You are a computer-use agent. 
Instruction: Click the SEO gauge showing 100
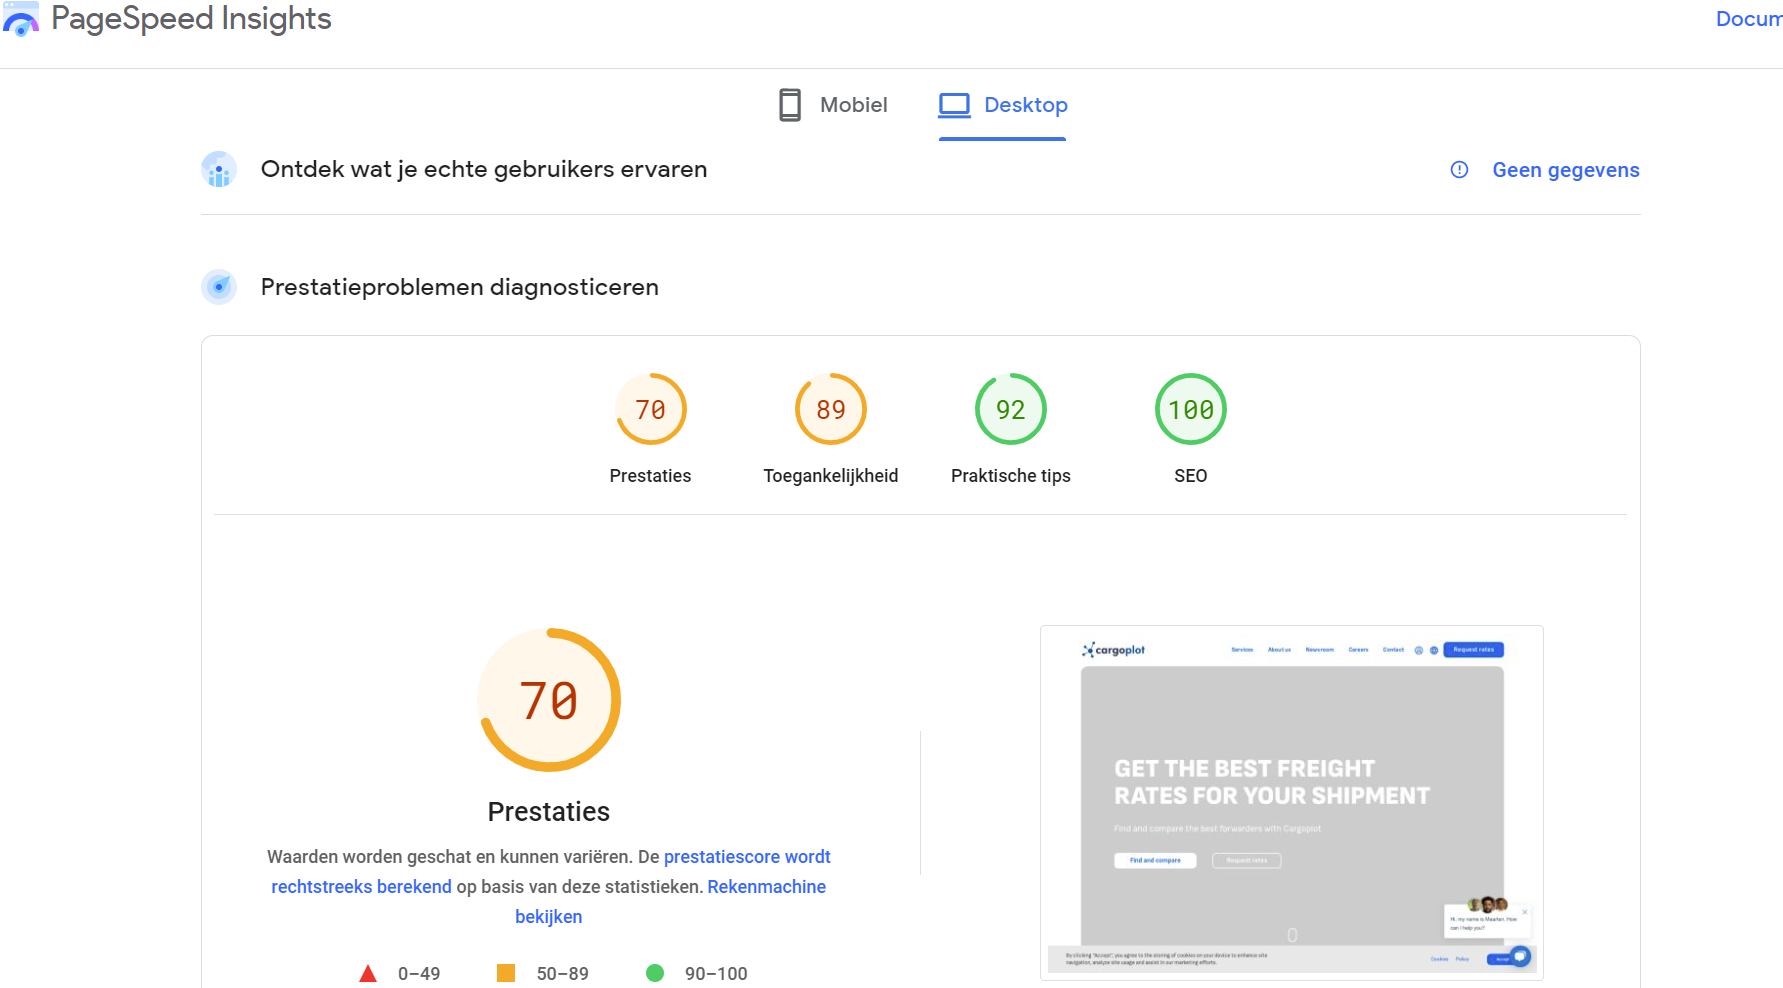[1190, 409]
